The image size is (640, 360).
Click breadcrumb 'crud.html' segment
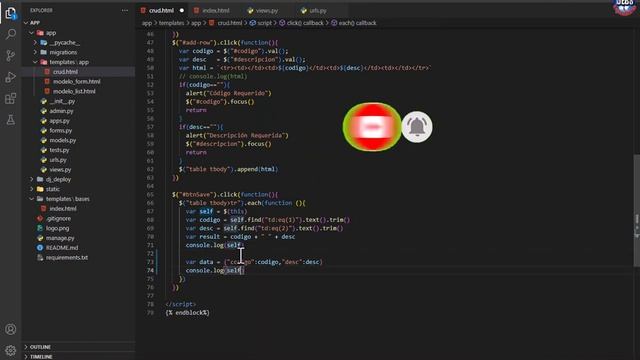tap(229, 23)
